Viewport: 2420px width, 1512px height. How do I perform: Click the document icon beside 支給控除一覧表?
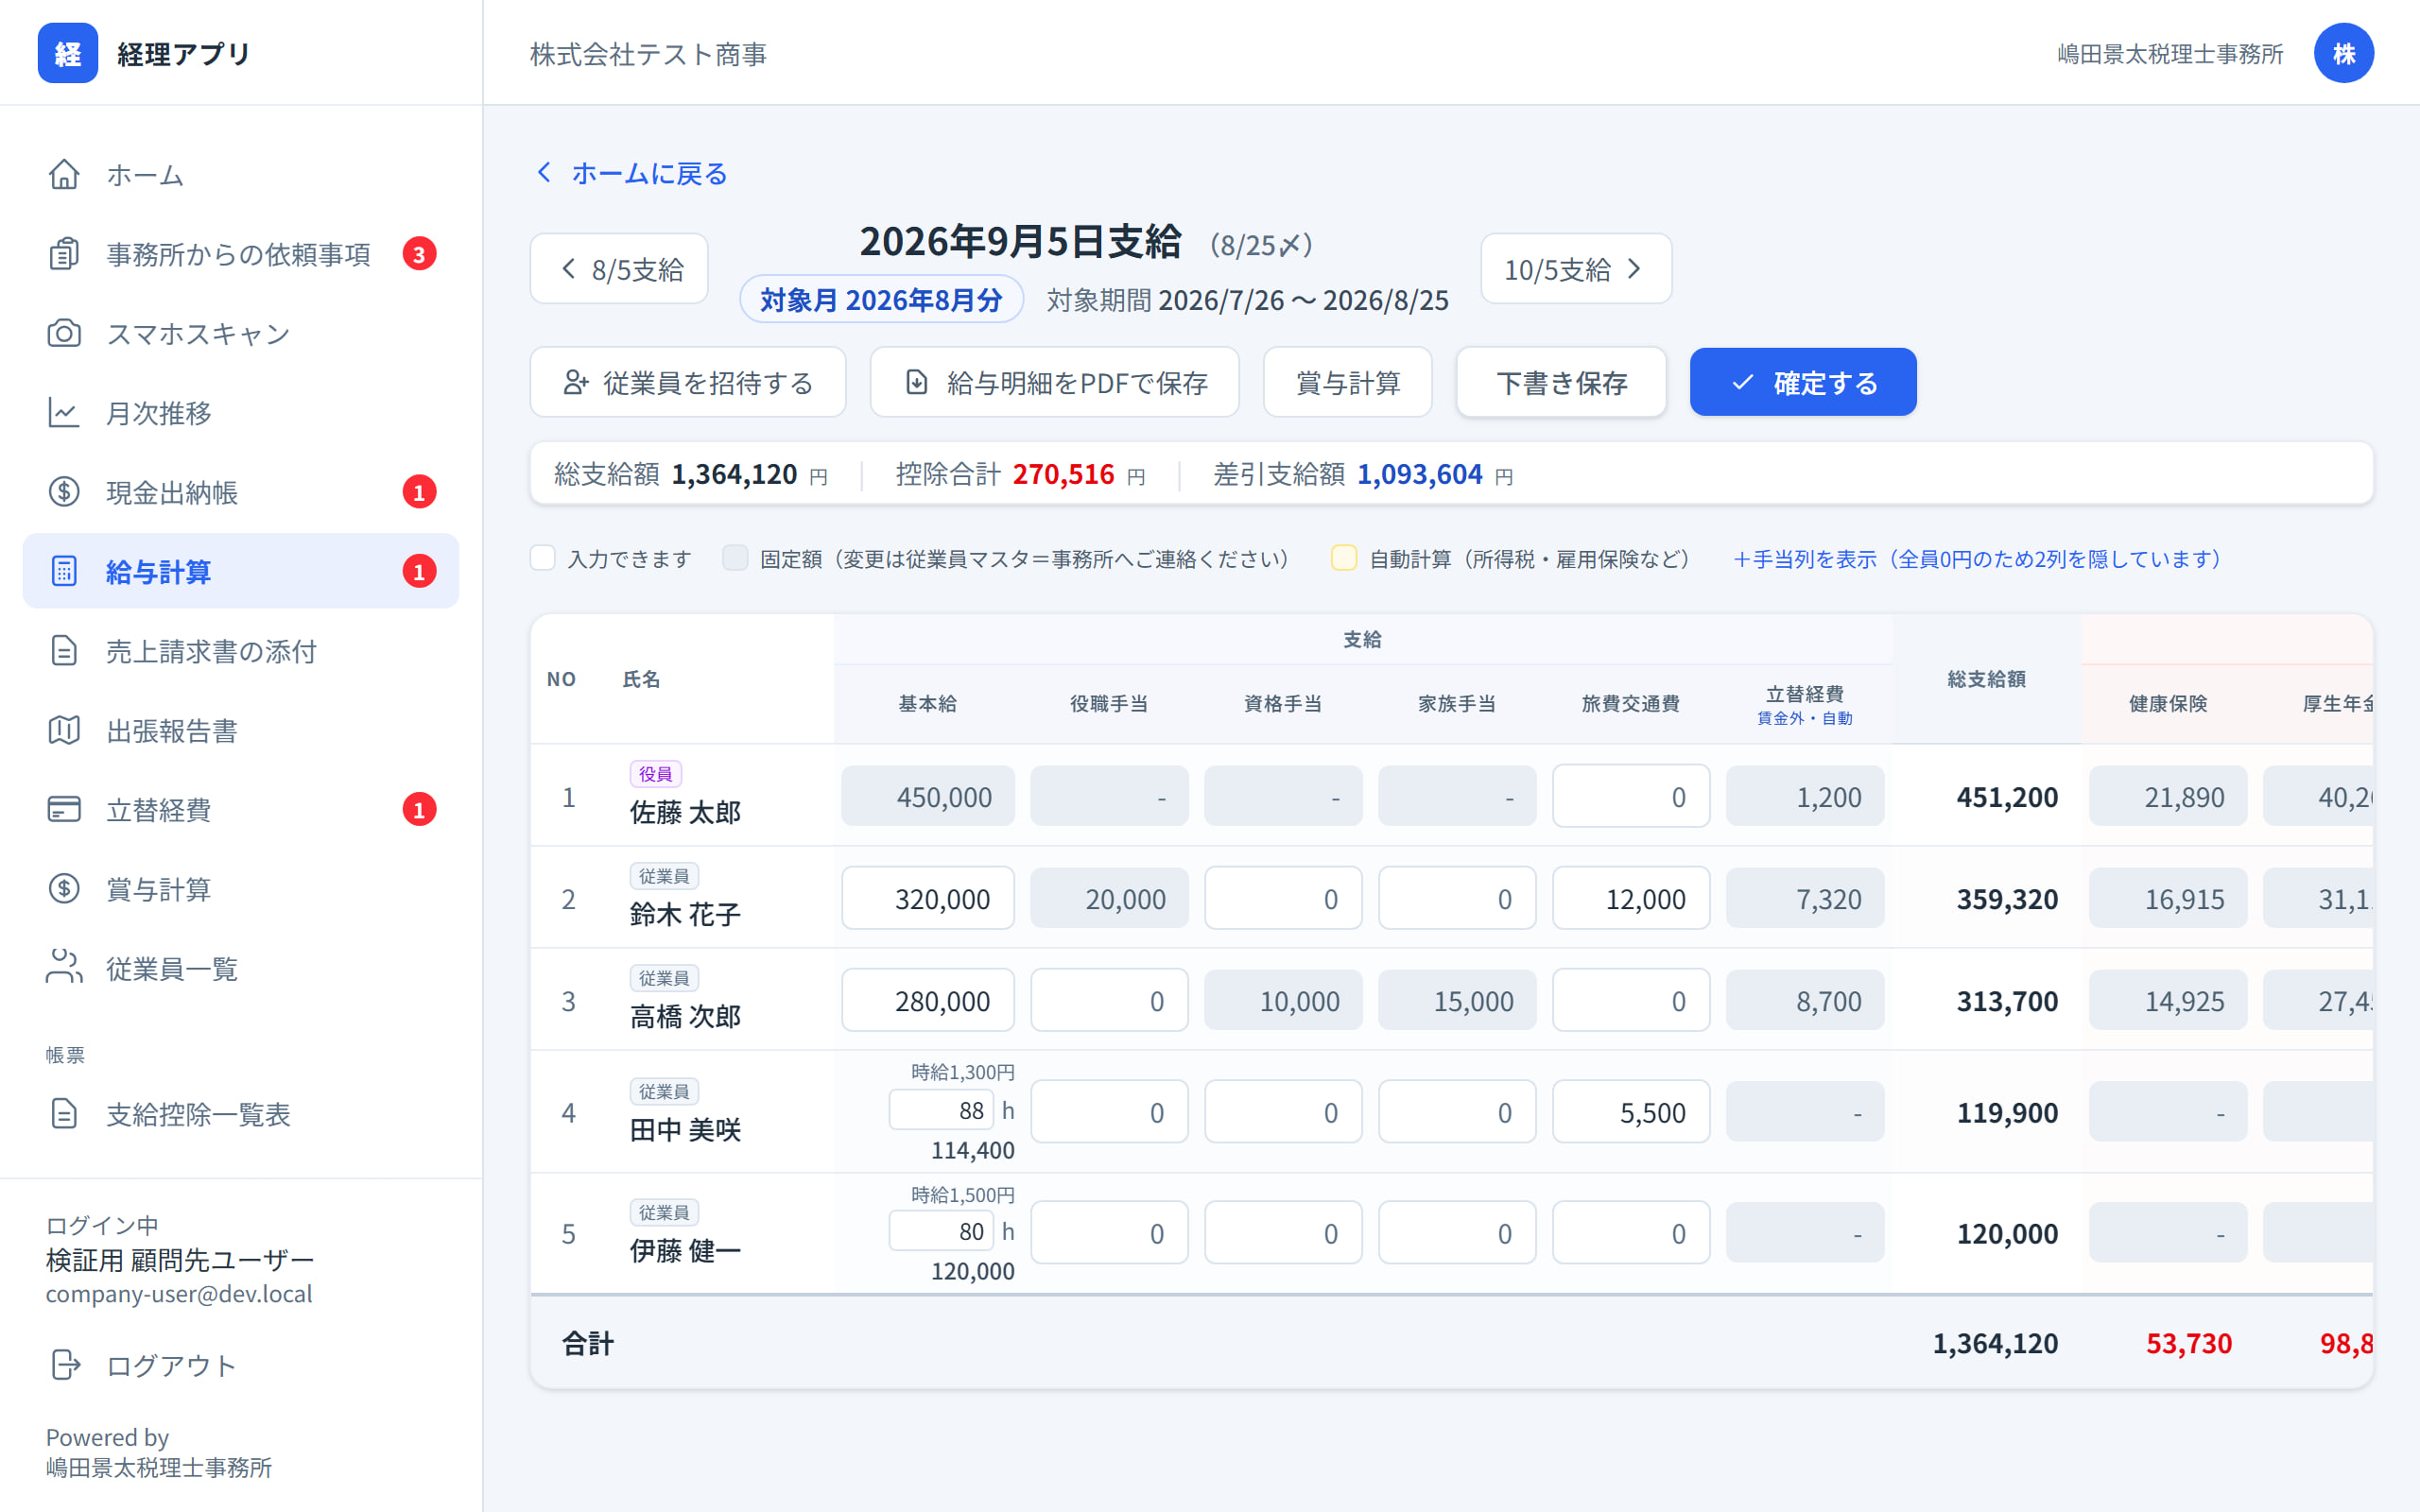(x=64, y=1114)
